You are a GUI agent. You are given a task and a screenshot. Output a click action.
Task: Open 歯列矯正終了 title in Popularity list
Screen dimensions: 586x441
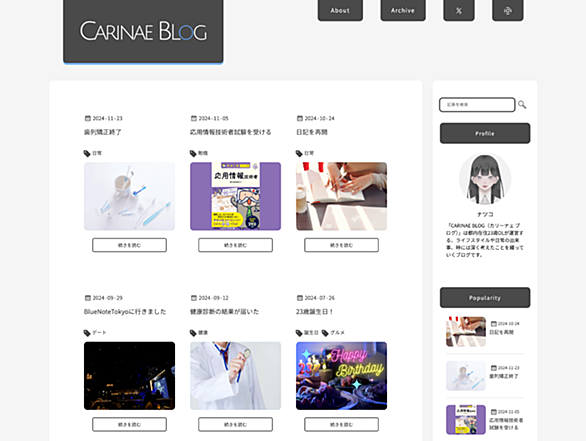504,376
